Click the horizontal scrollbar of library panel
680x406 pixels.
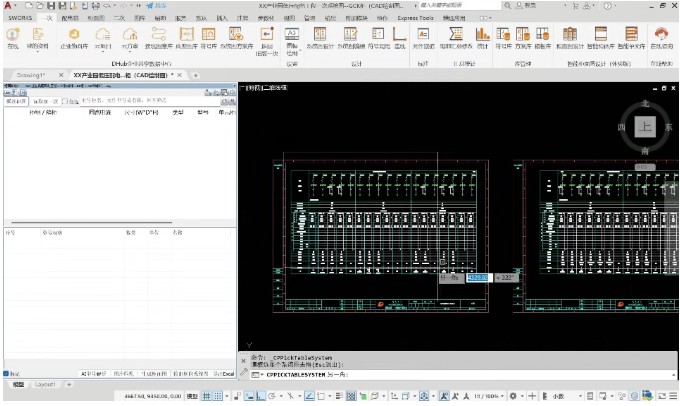tap(92, 223)
